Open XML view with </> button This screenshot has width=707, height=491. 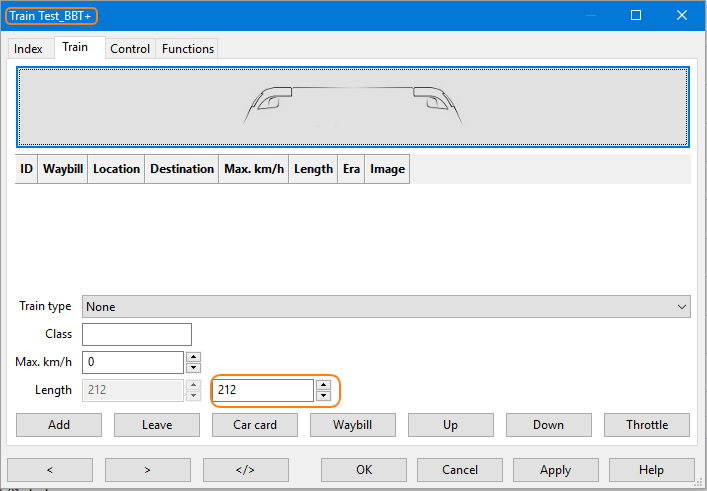click(x=246, y=470)
